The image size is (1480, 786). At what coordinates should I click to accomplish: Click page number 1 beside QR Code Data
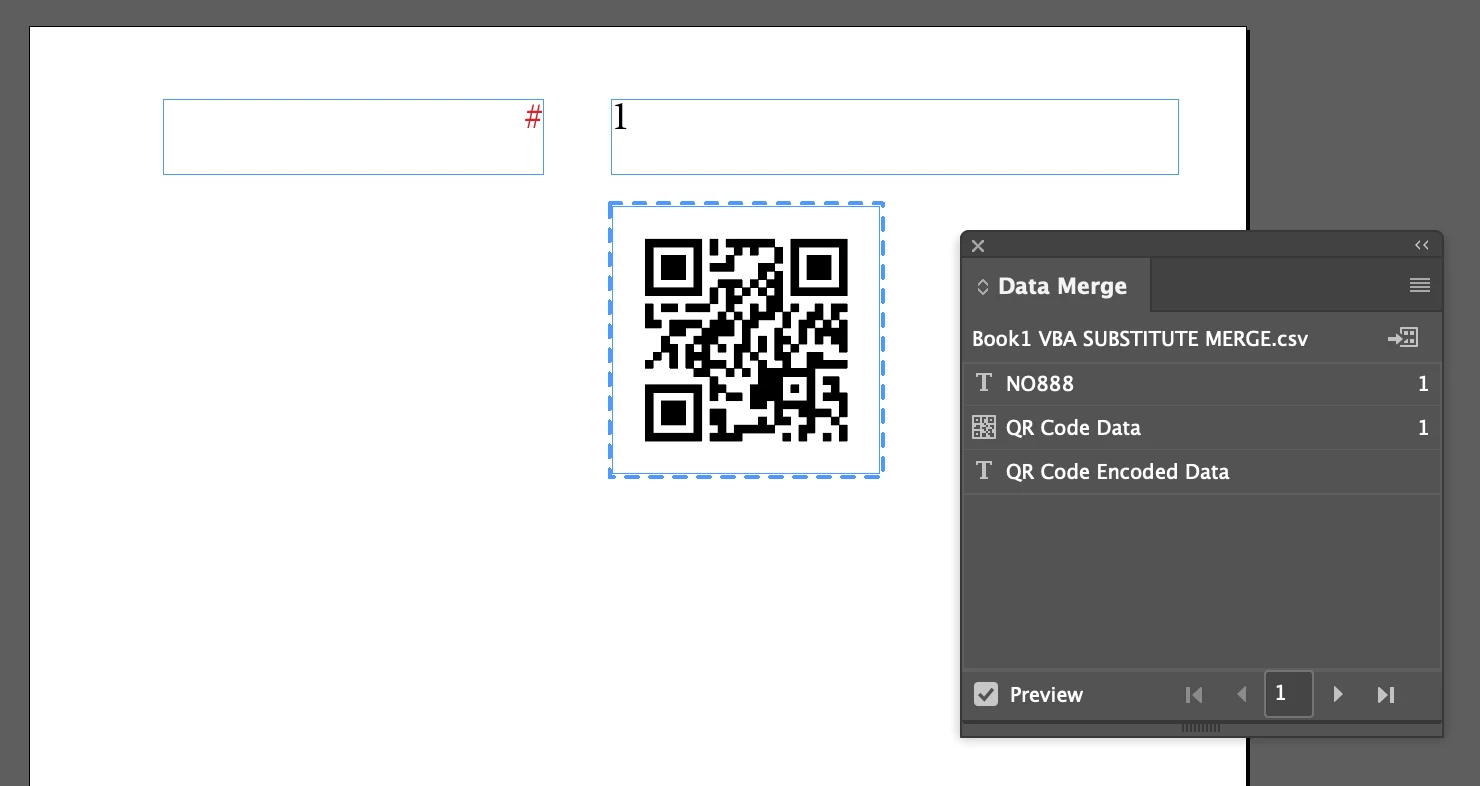pos(1423,428)
